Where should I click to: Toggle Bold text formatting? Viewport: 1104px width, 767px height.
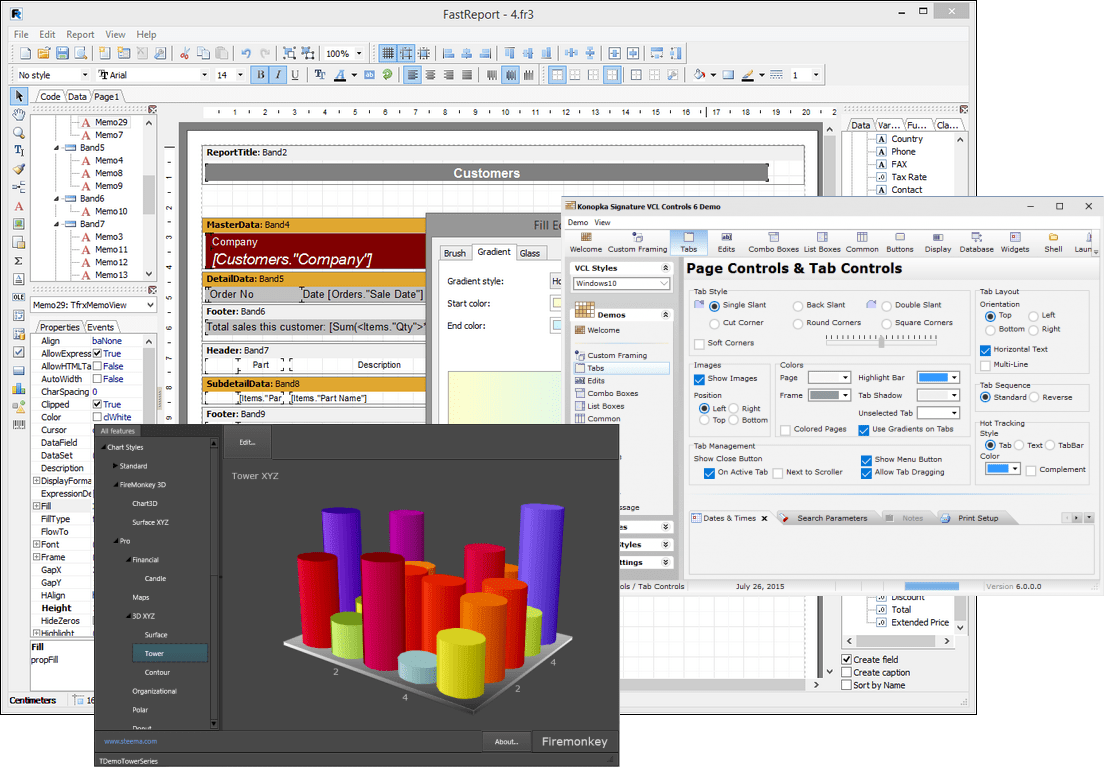coord(261,75)
